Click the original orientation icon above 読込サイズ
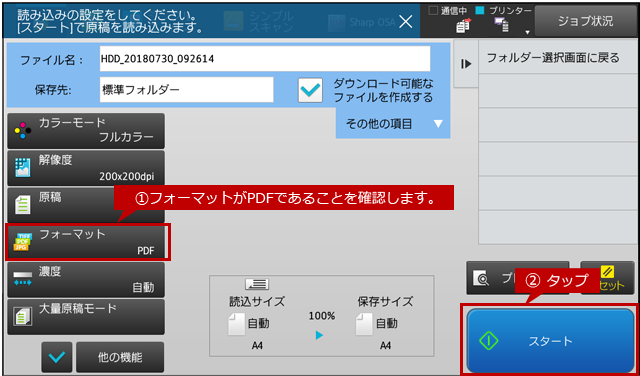This screenshot has width=640, height=376. 257,284
